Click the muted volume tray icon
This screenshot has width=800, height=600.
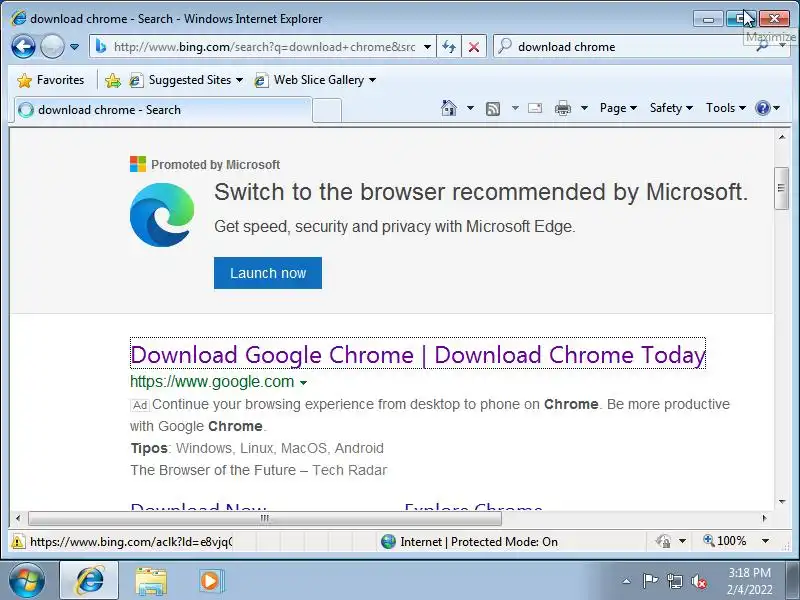(699, 581)
